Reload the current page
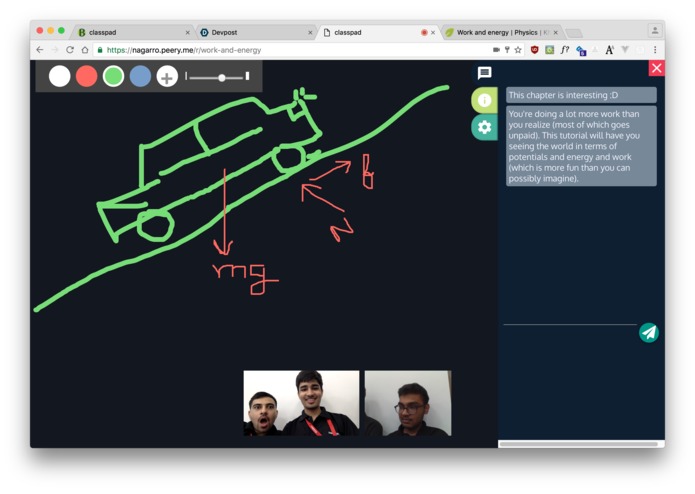Screen dimensions: 695x494 tap(70, 50)
